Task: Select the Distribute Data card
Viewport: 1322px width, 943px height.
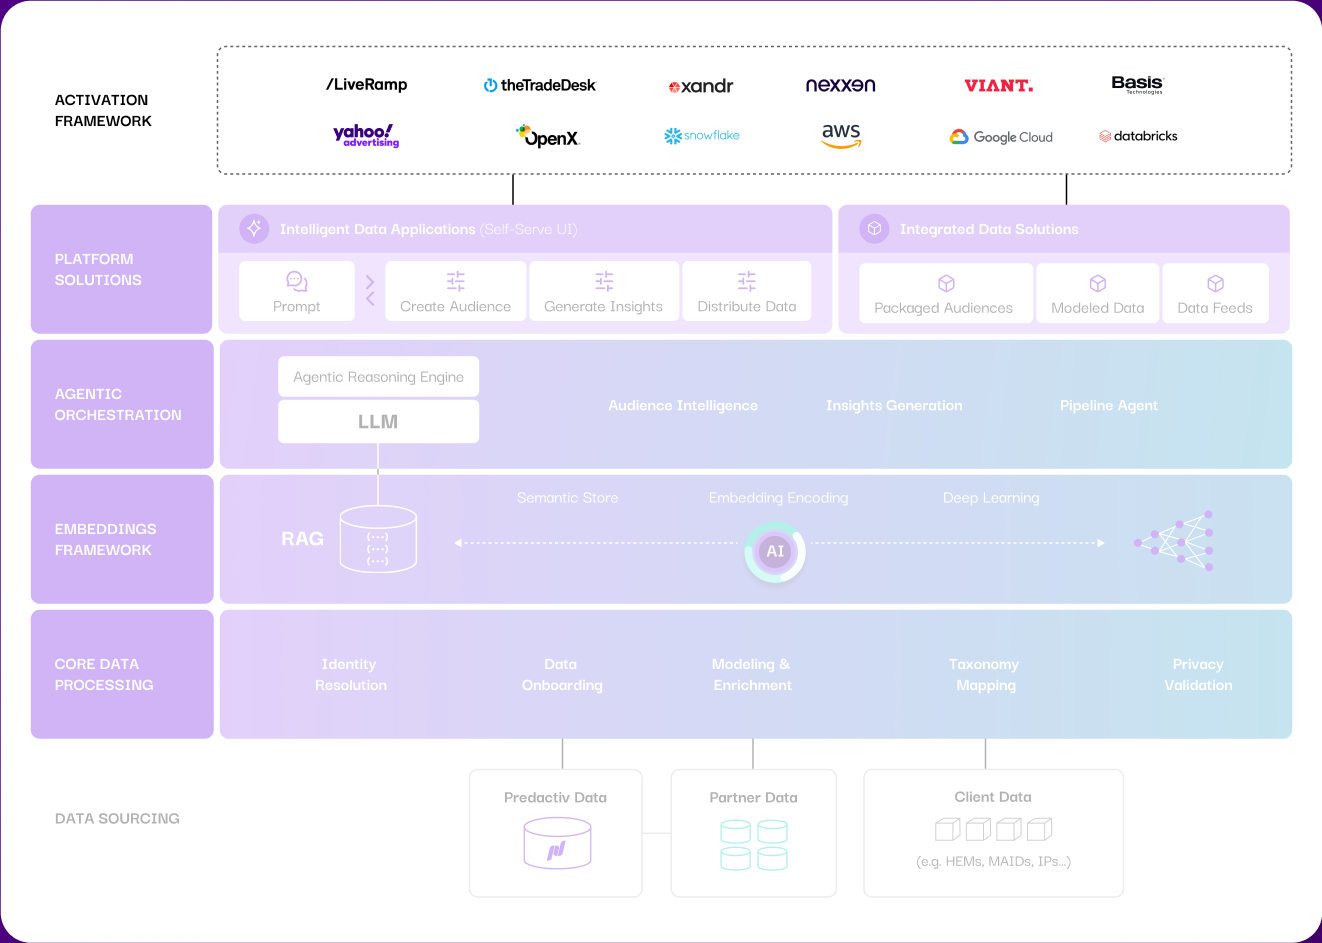Action: click(747, 291)
